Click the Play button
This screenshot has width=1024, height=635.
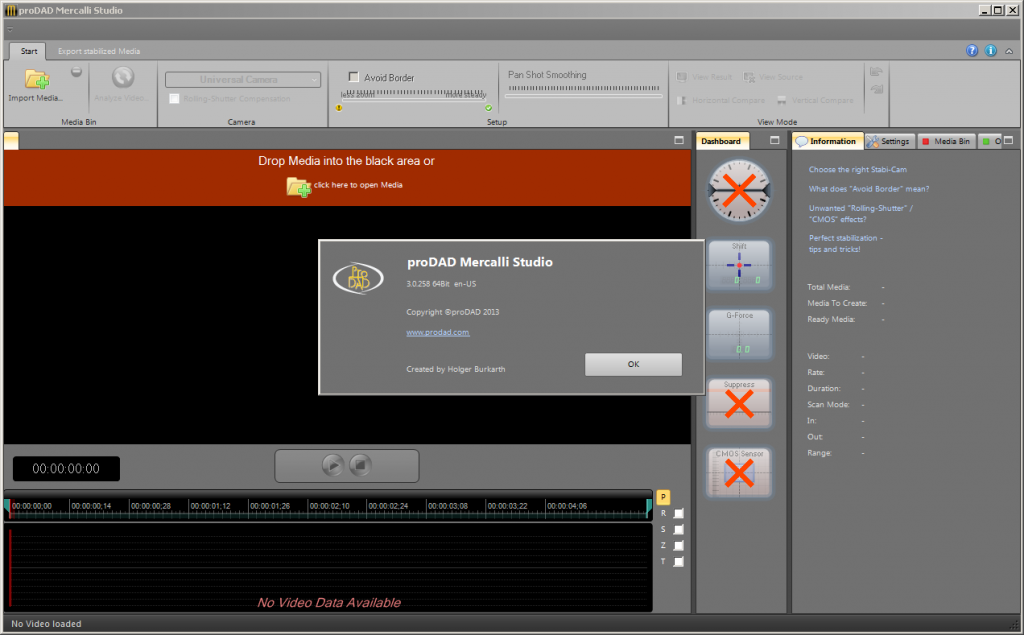coord(332,465)
